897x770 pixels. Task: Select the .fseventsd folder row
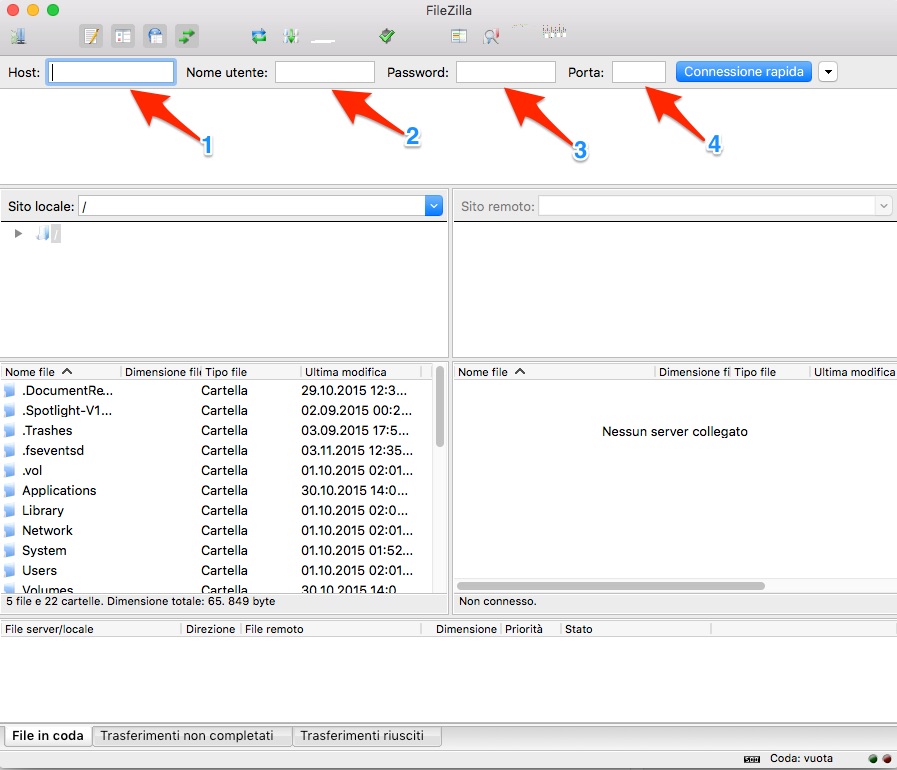(x=216, y=451)
